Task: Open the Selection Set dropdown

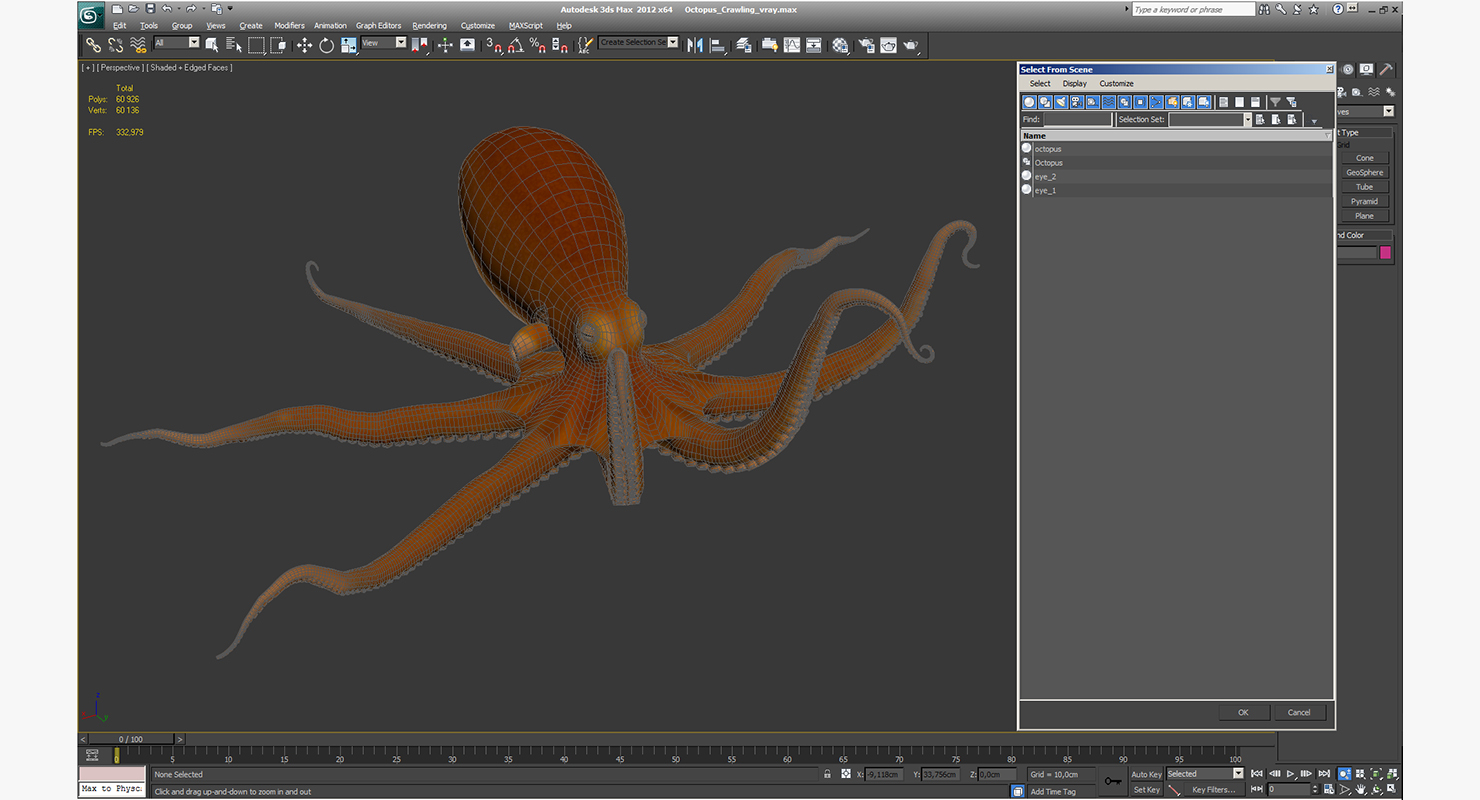Action: click(x=1247, y=120)
